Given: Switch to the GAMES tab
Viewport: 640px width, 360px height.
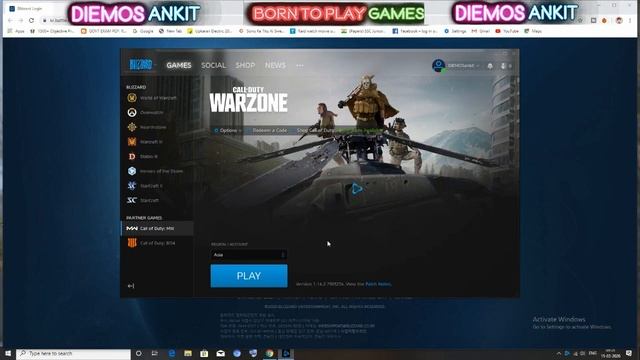Looking at the screenshot, I should pyautogui.click(x=179, y=65).
